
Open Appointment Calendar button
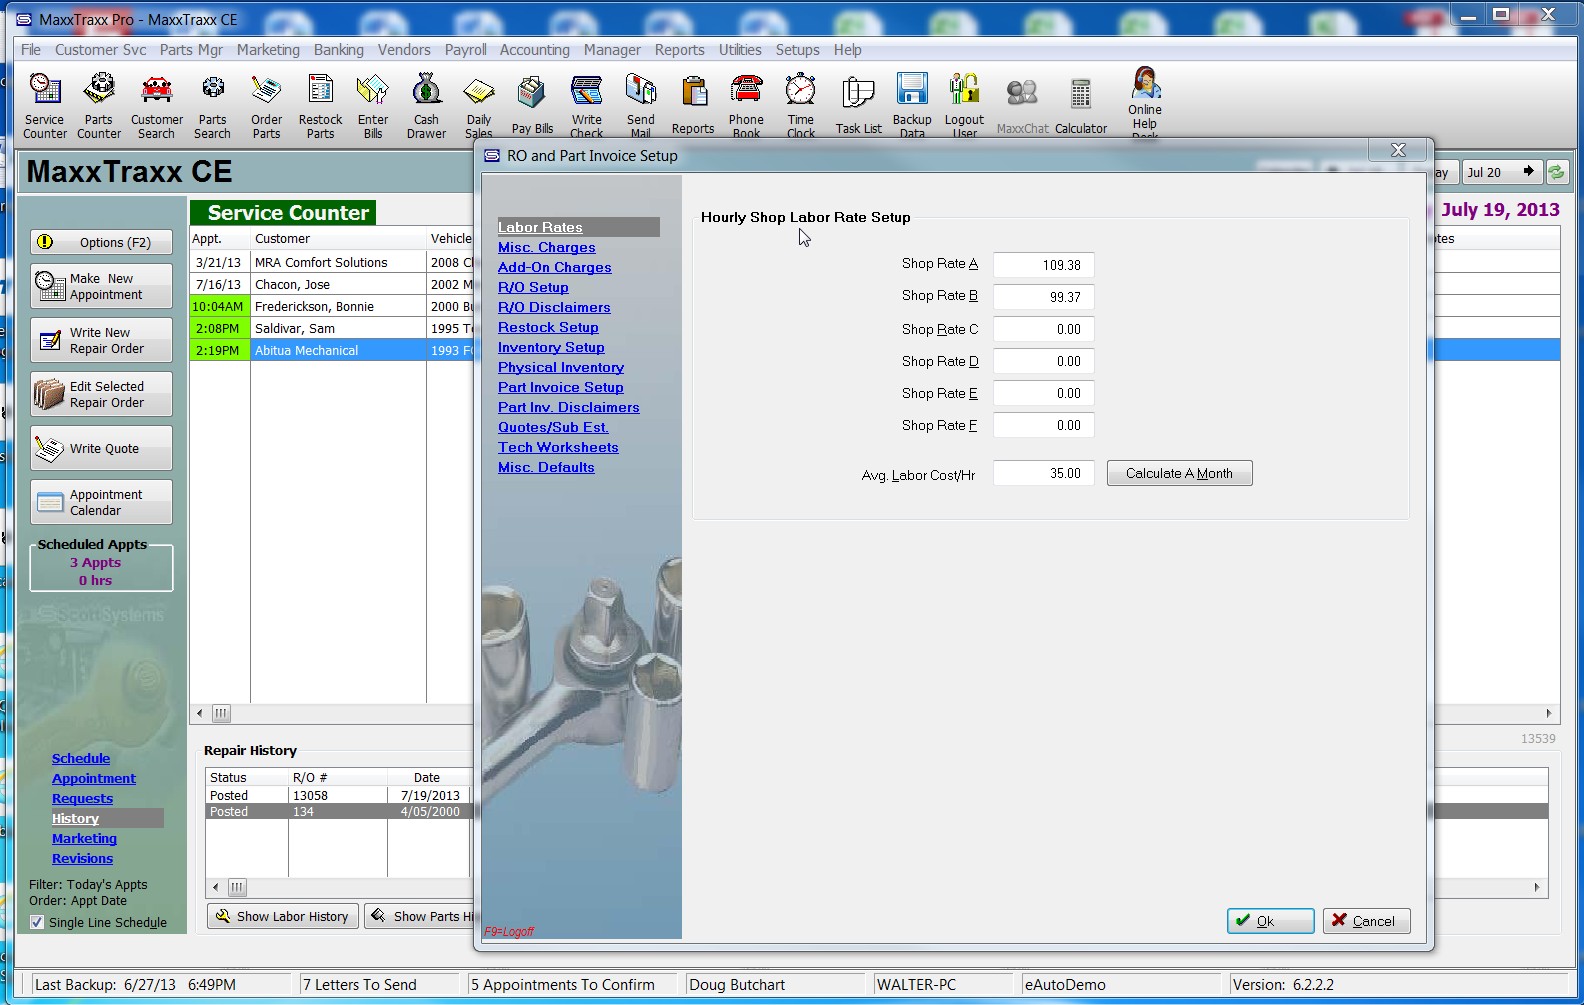(x=101, y=502)
